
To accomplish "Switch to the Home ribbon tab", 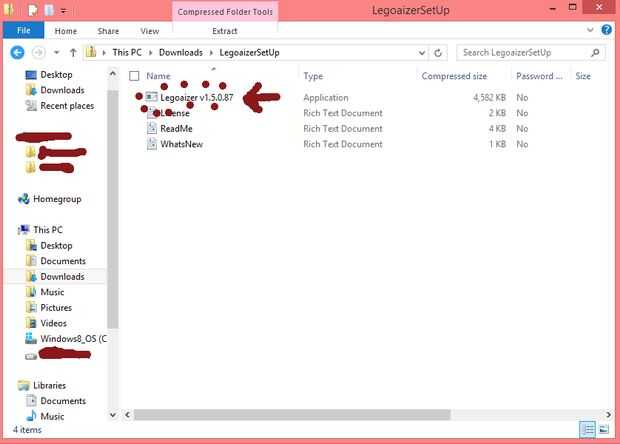I will click(x=66, y=31).
